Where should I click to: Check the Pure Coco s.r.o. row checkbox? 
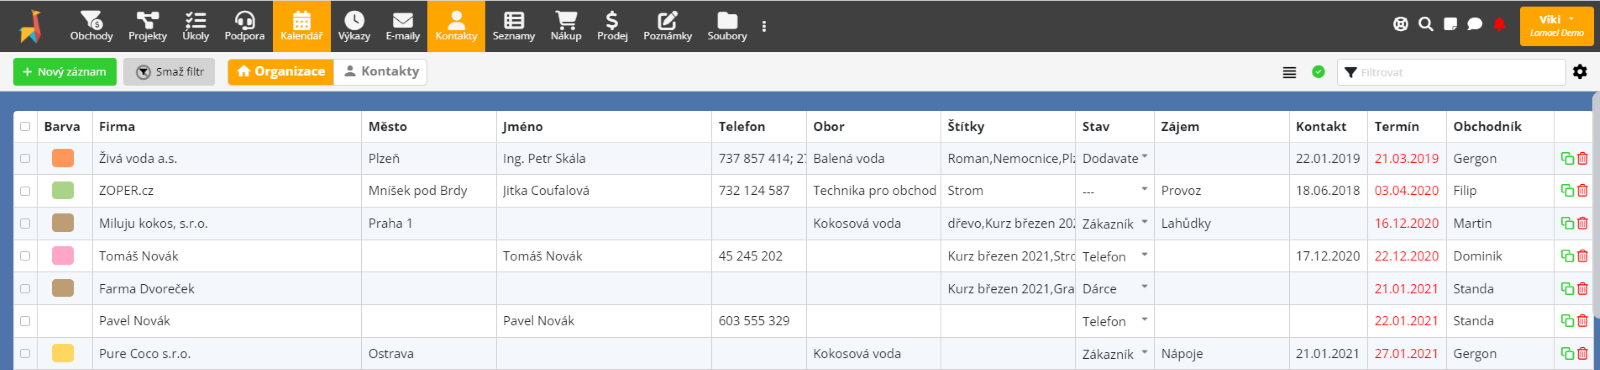[x=25, y=354]
